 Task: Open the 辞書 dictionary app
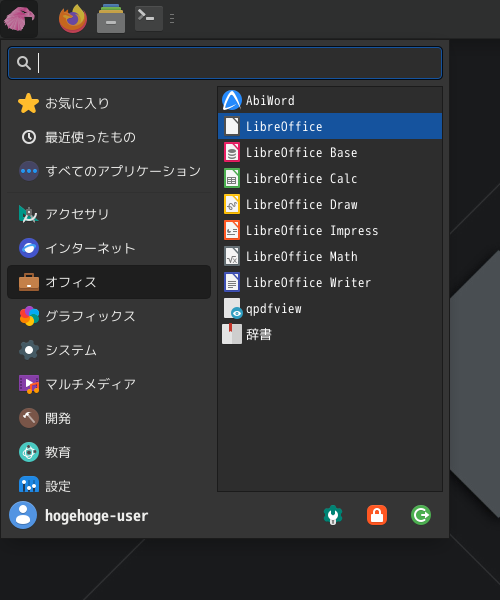click(330, 334)
